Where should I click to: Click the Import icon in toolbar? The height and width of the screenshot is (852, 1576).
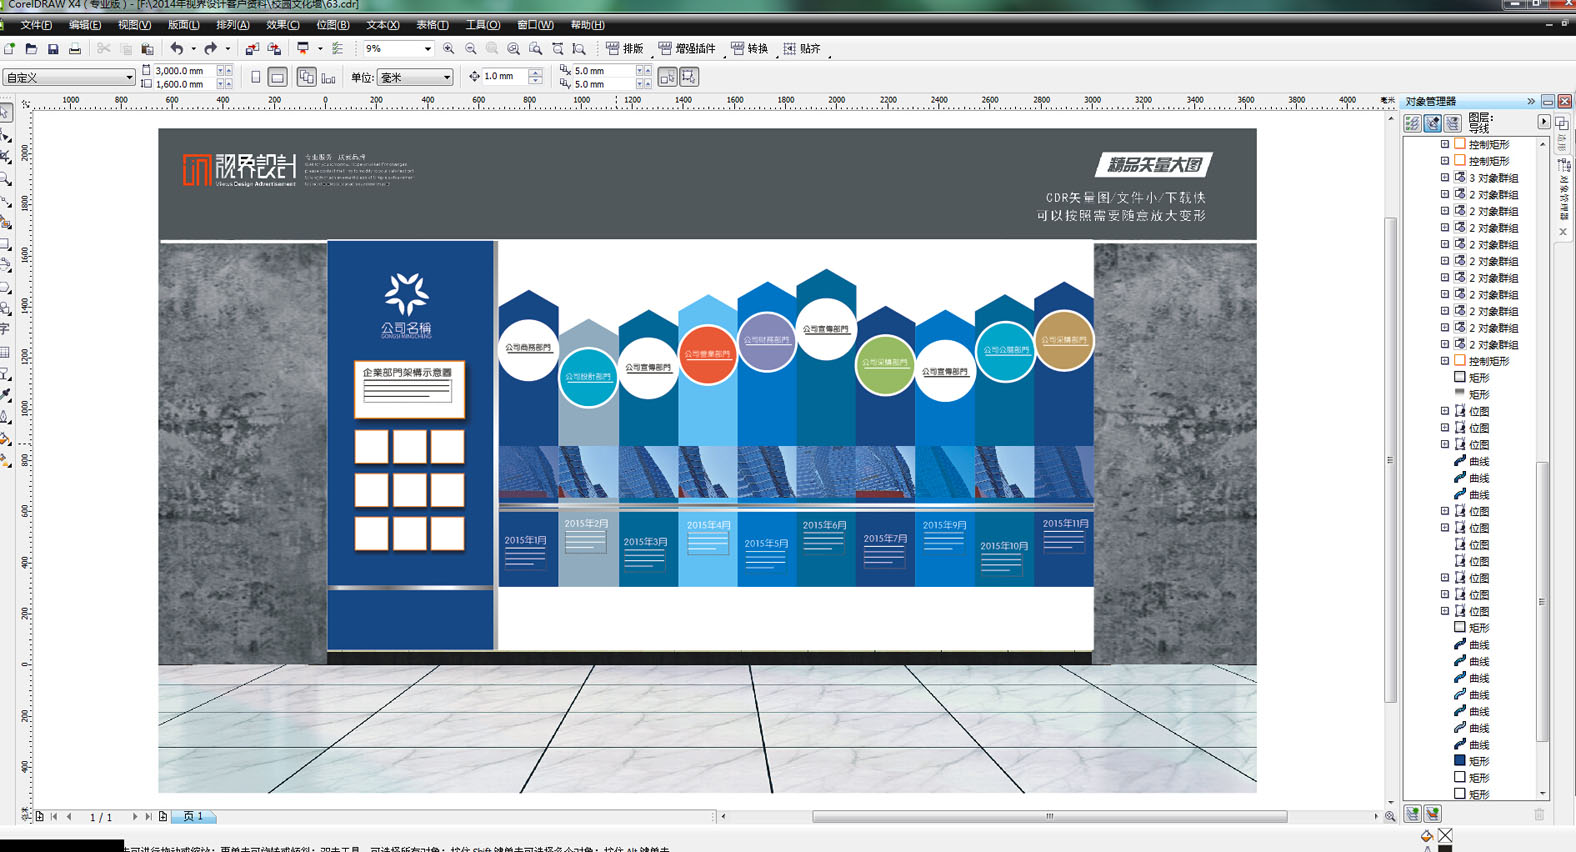click(252, 48)
